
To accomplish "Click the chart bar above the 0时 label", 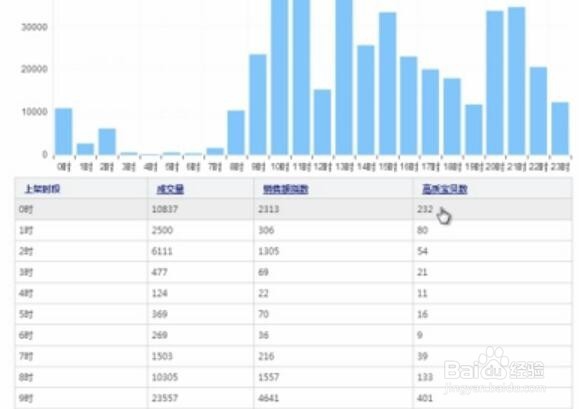I will 64,131.
